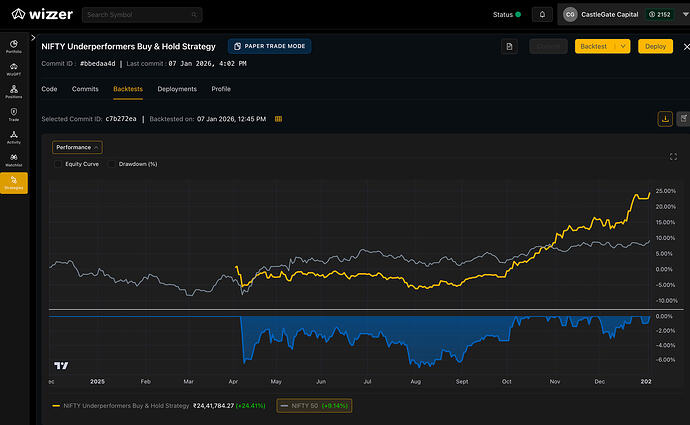Click the selected commit ID c7b272ea
690x425 pixels.
tap(121, 119)
